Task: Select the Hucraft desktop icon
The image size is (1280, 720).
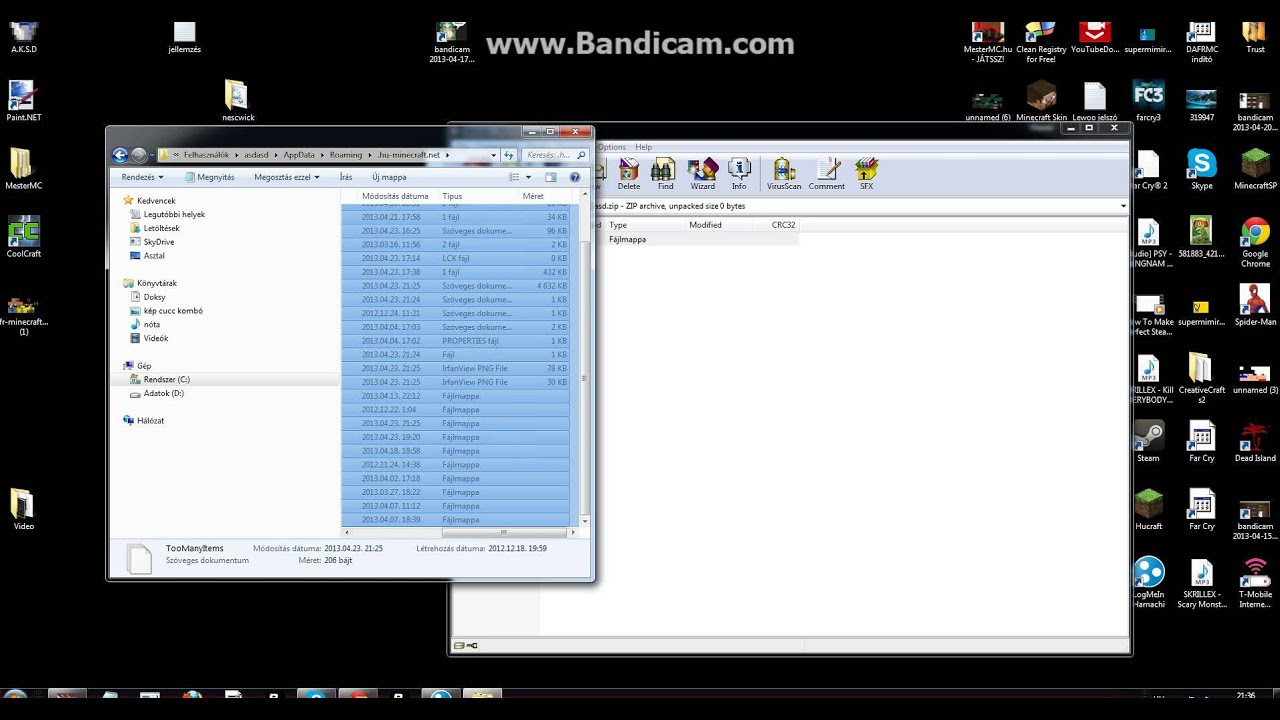Action: coord(1148,509)
